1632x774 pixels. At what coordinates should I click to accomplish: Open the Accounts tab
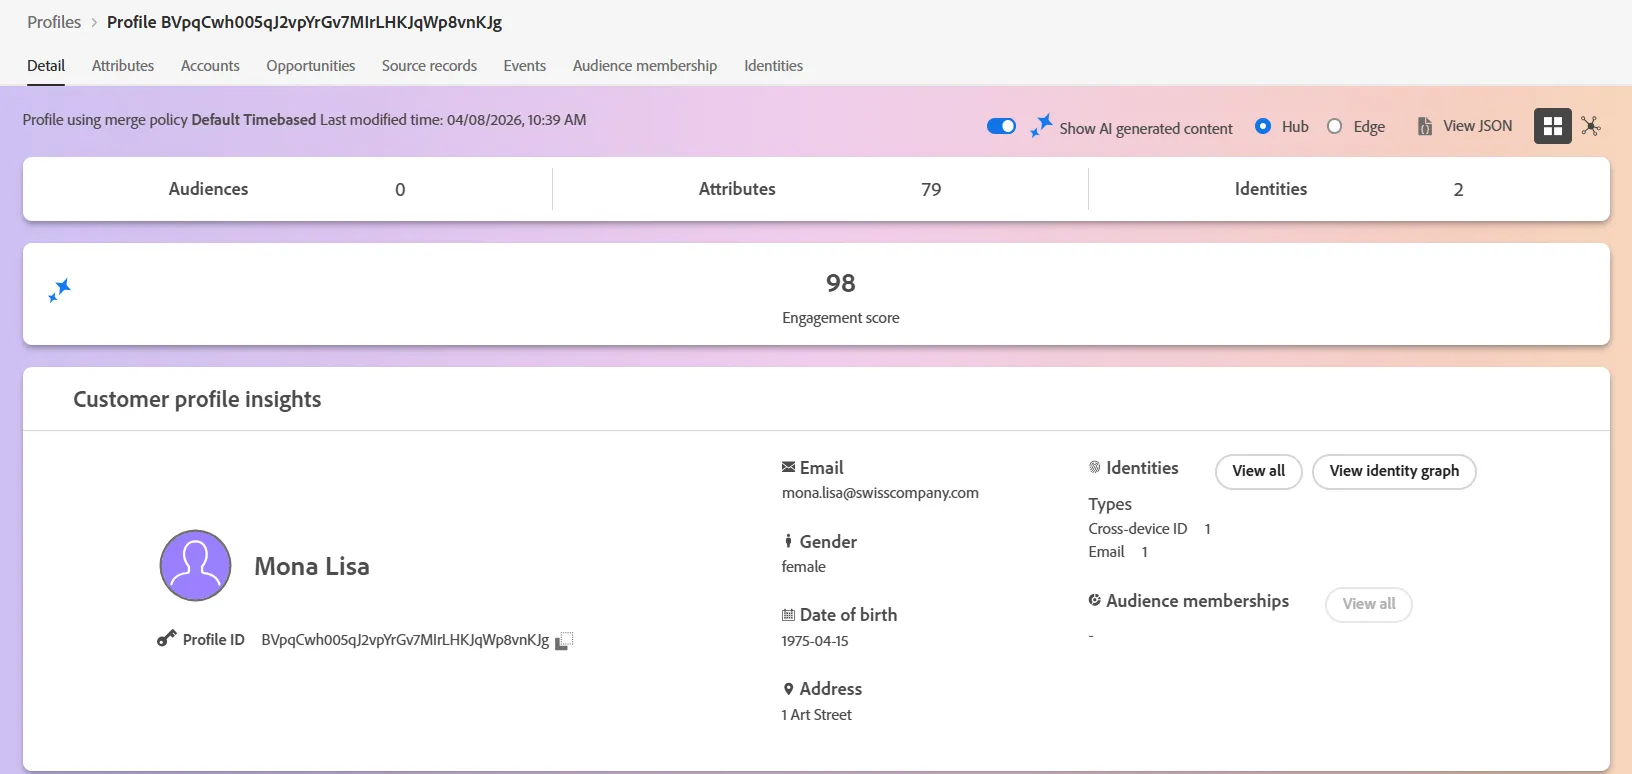(210, 66)
